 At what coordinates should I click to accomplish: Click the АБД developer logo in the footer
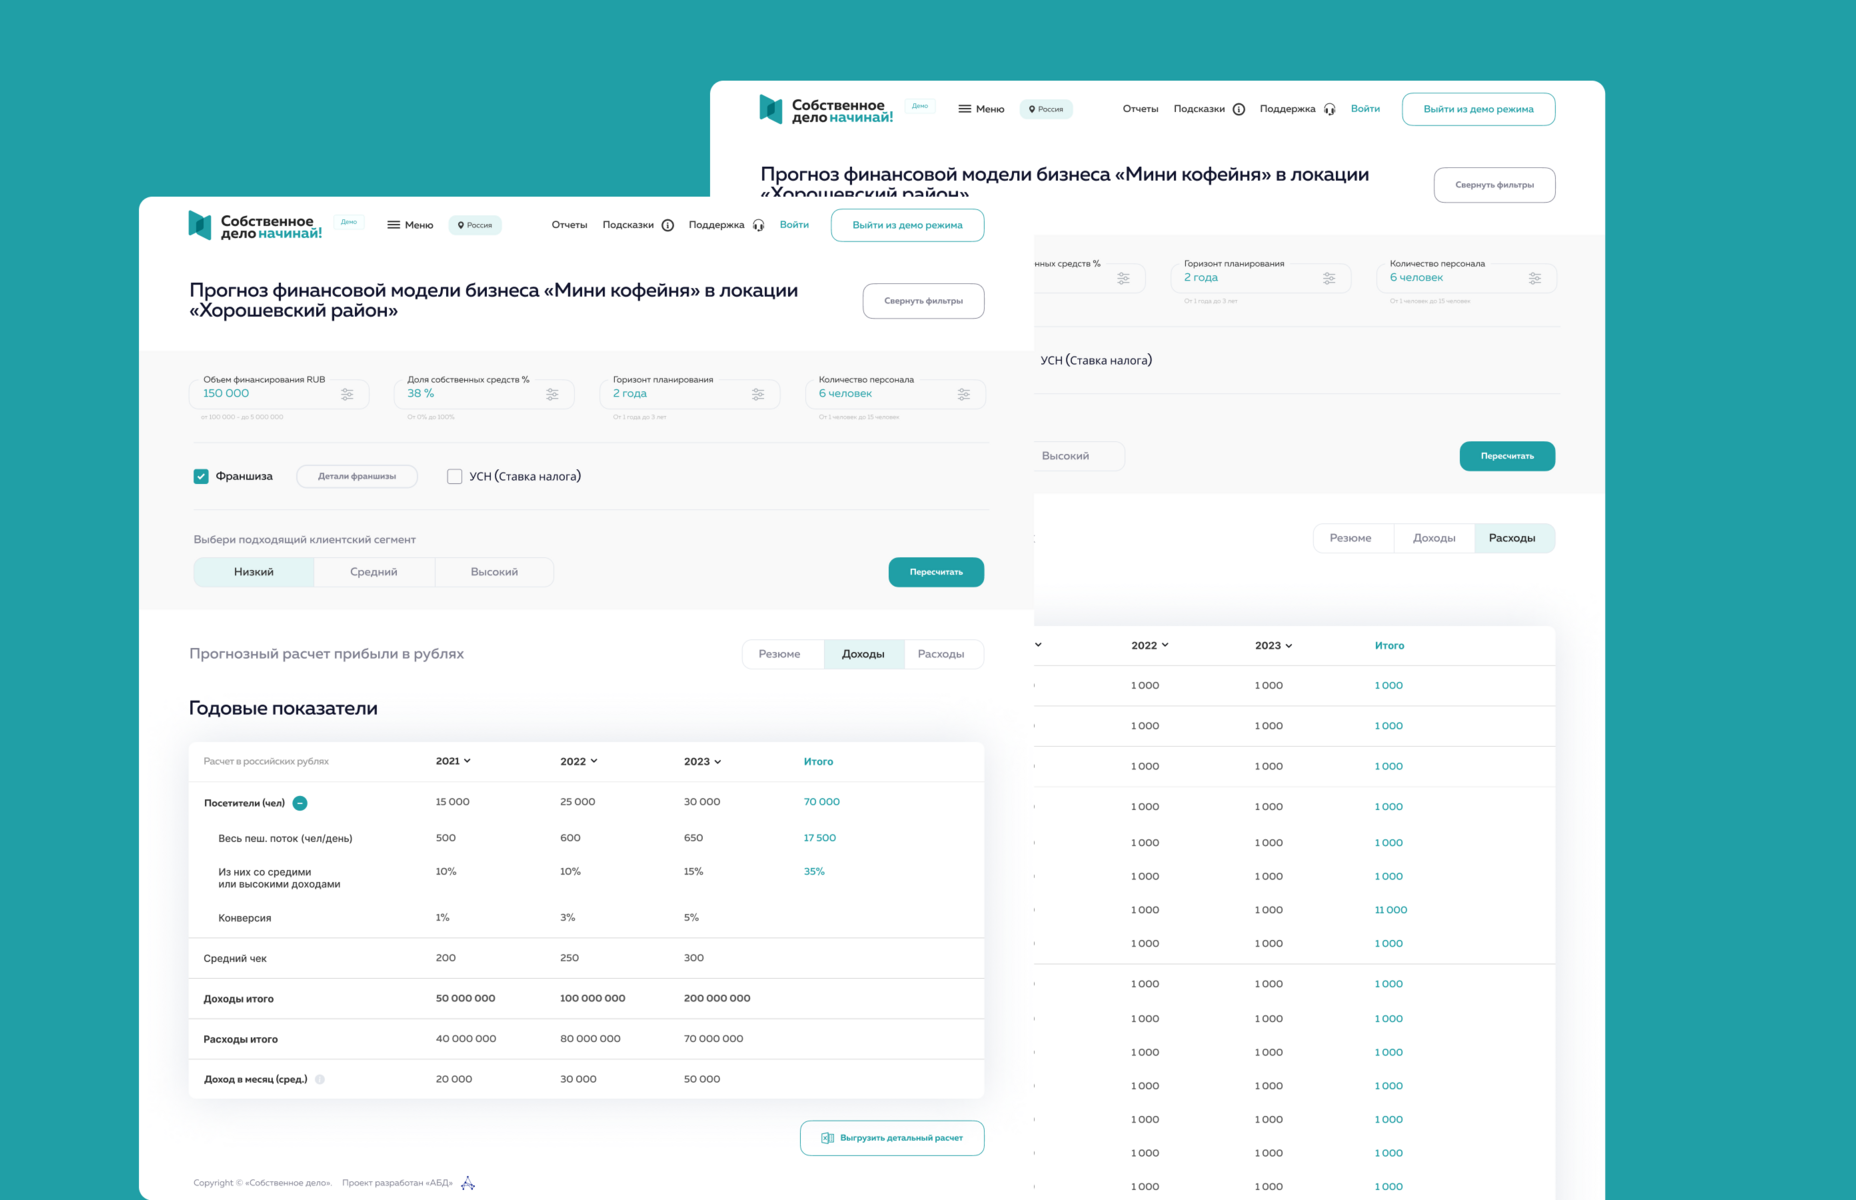tap(467, 1183)
